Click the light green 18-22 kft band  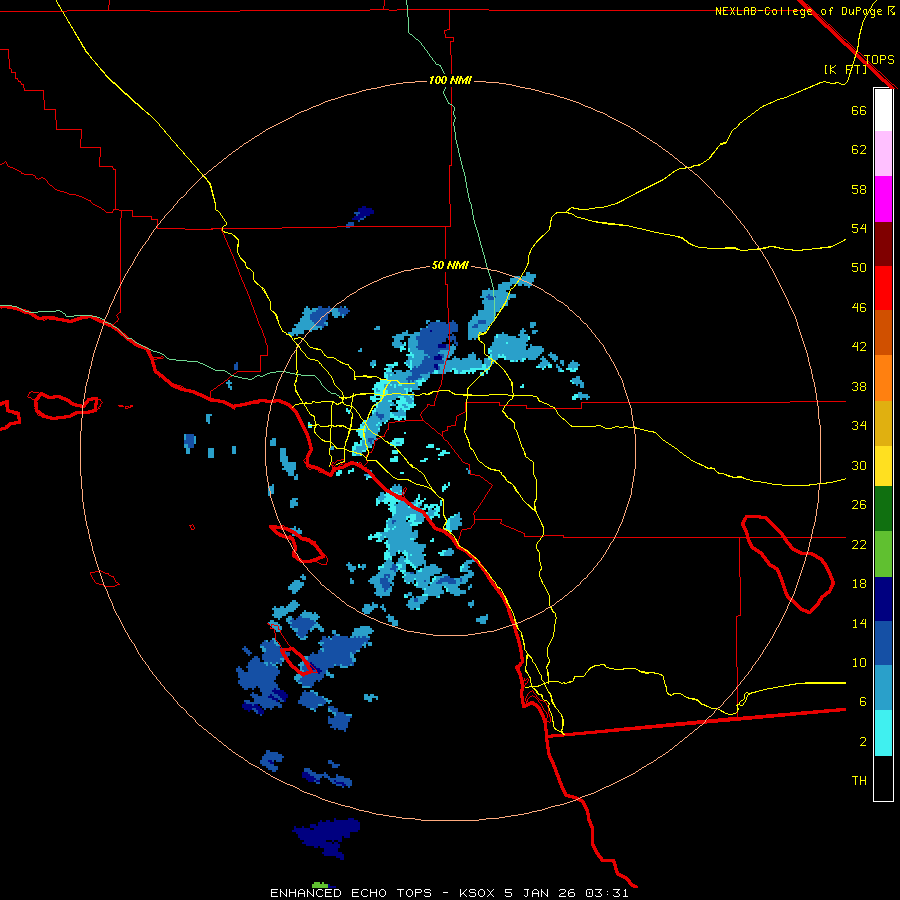(x=883, y=554)
